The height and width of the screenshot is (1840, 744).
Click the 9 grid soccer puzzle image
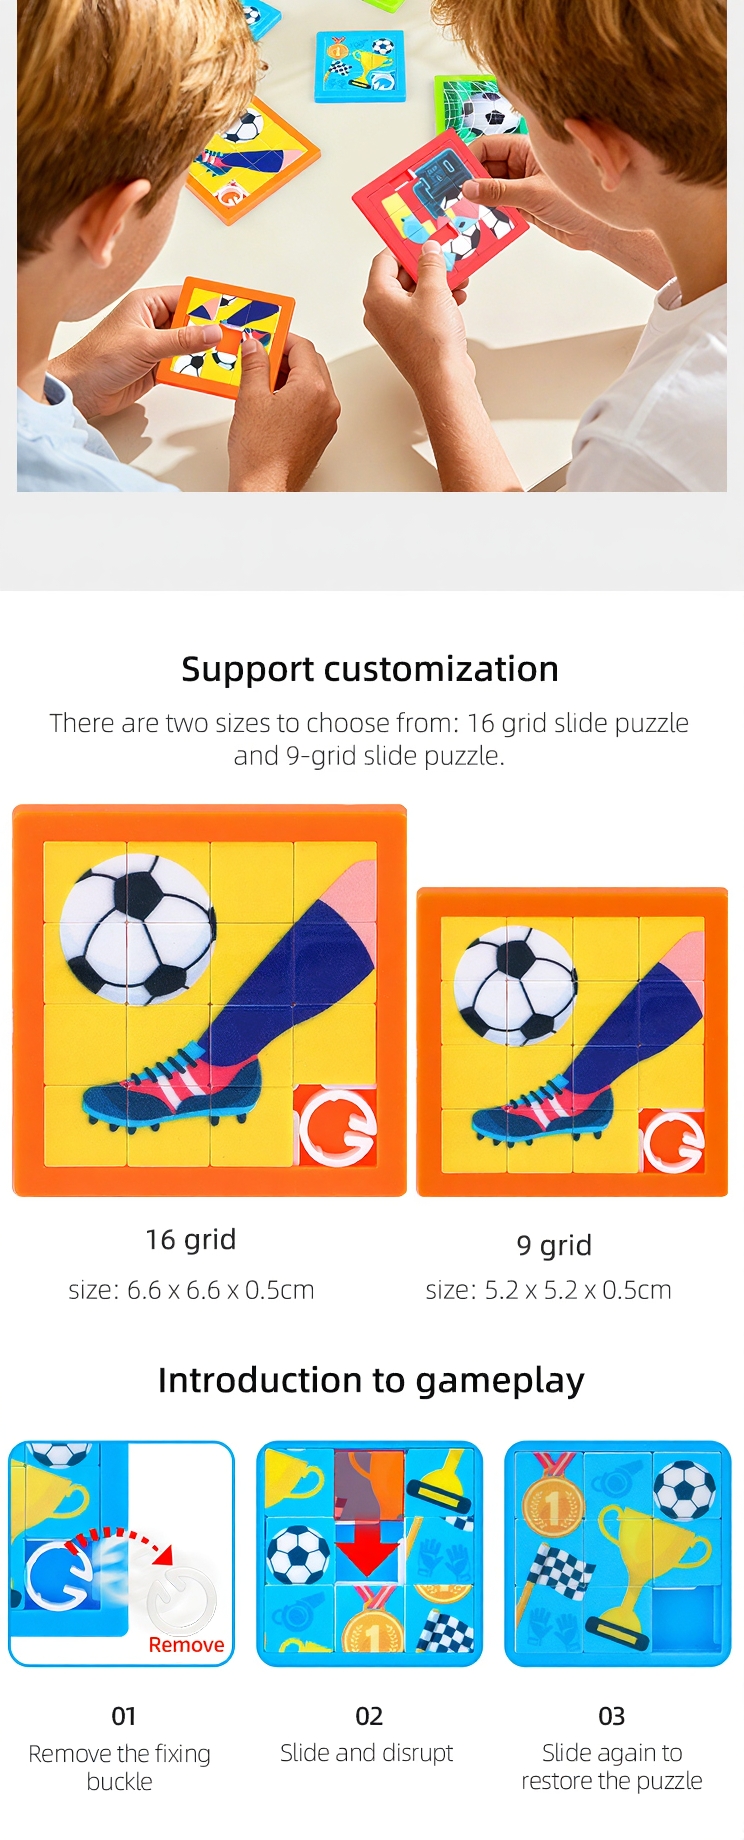pyautogui.click(x=572, y=1042)
